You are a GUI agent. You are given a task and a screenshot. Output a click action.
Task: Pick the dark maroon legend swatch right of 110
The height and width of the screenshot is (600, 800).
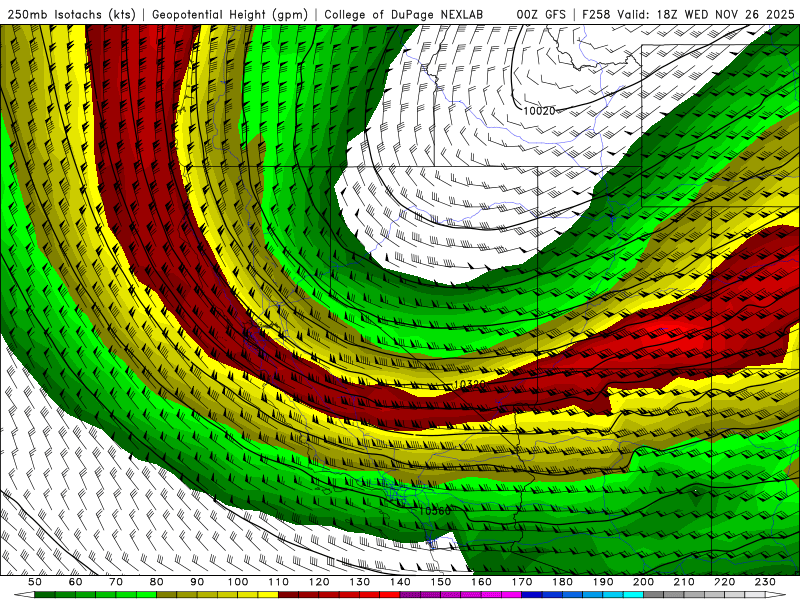click(x=289, y=595)
